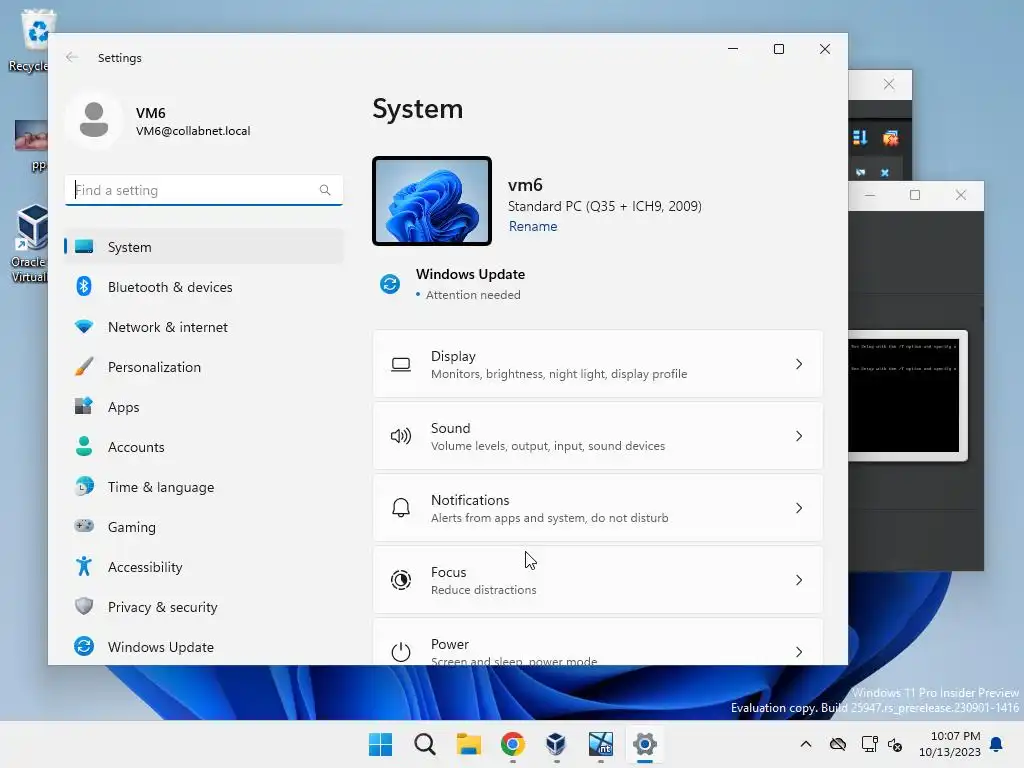Click the Accounts person icon
The height and width of the screenshot is (768, 1024).
click(84, 446)
